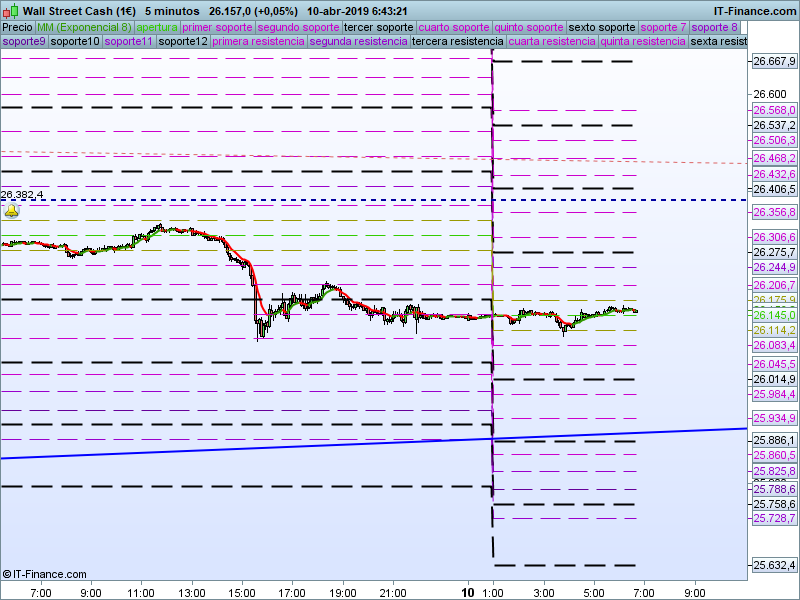The image size is (800, 600).
Task: Open the soporte10 indicator label
Action: coord(75,41)
